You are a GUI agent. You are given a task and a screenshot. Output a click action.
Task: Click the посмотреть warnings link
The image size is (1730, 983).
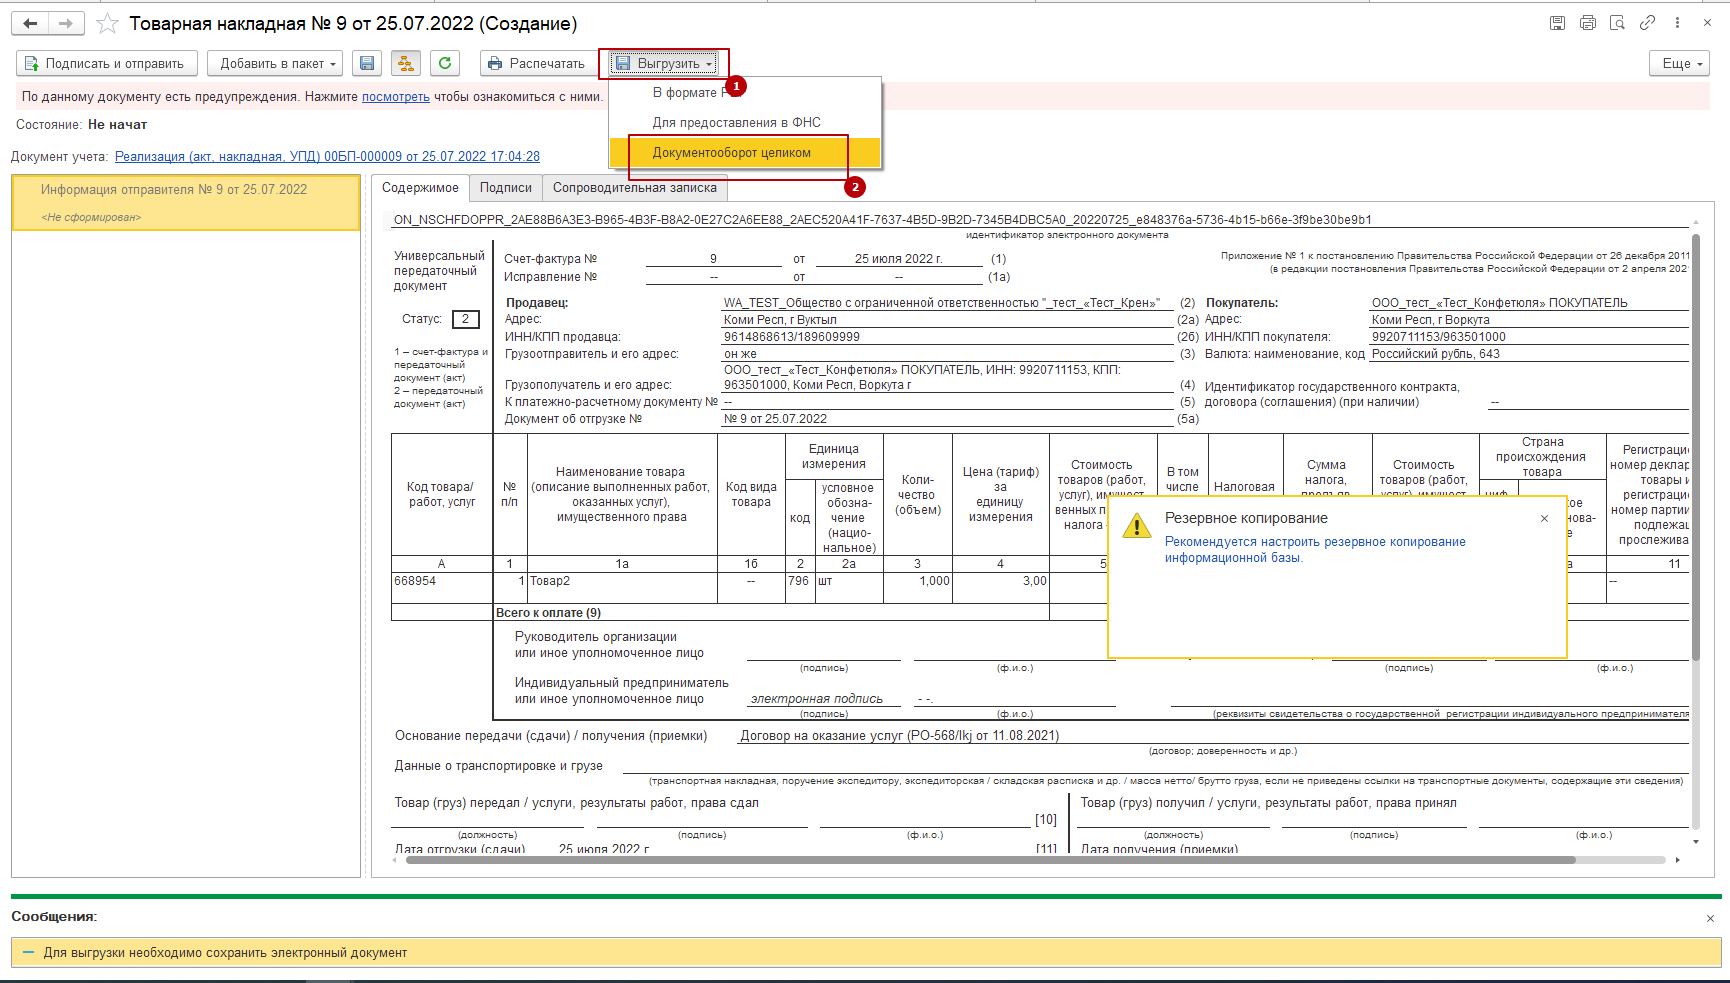(x=396, y=97)
